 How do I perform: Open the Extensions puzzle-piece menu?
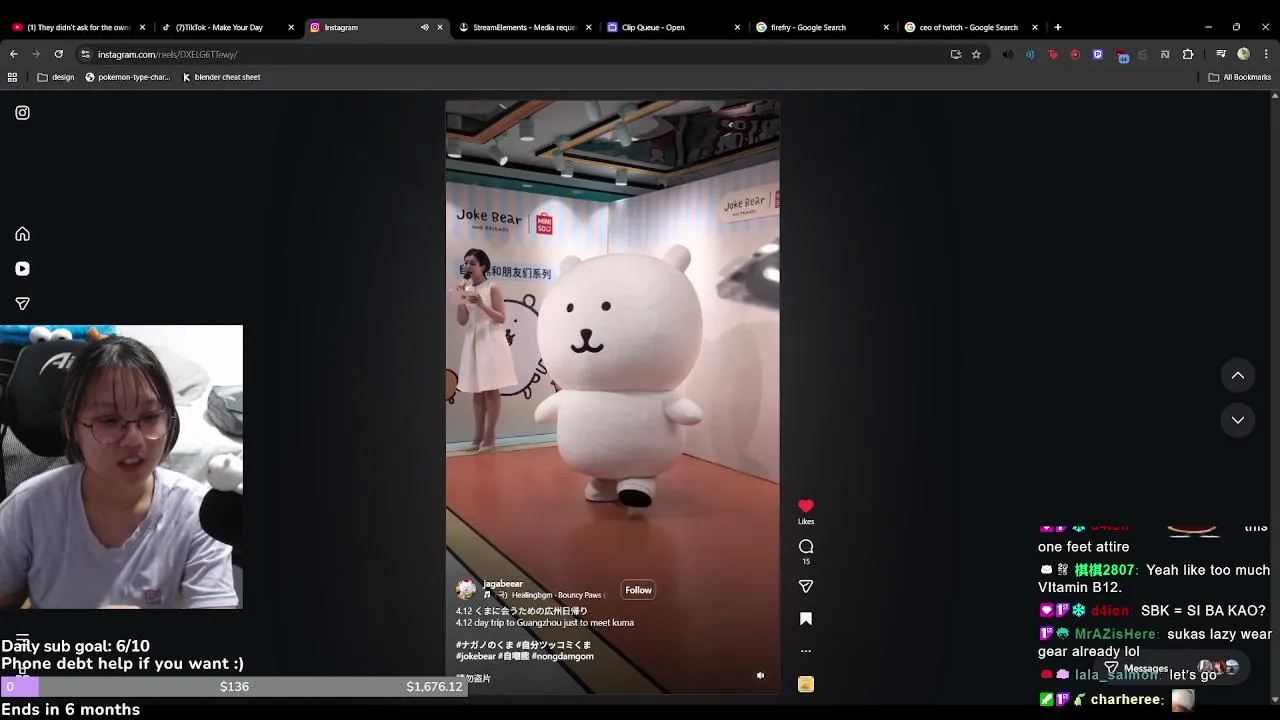tap(1188, 54)
